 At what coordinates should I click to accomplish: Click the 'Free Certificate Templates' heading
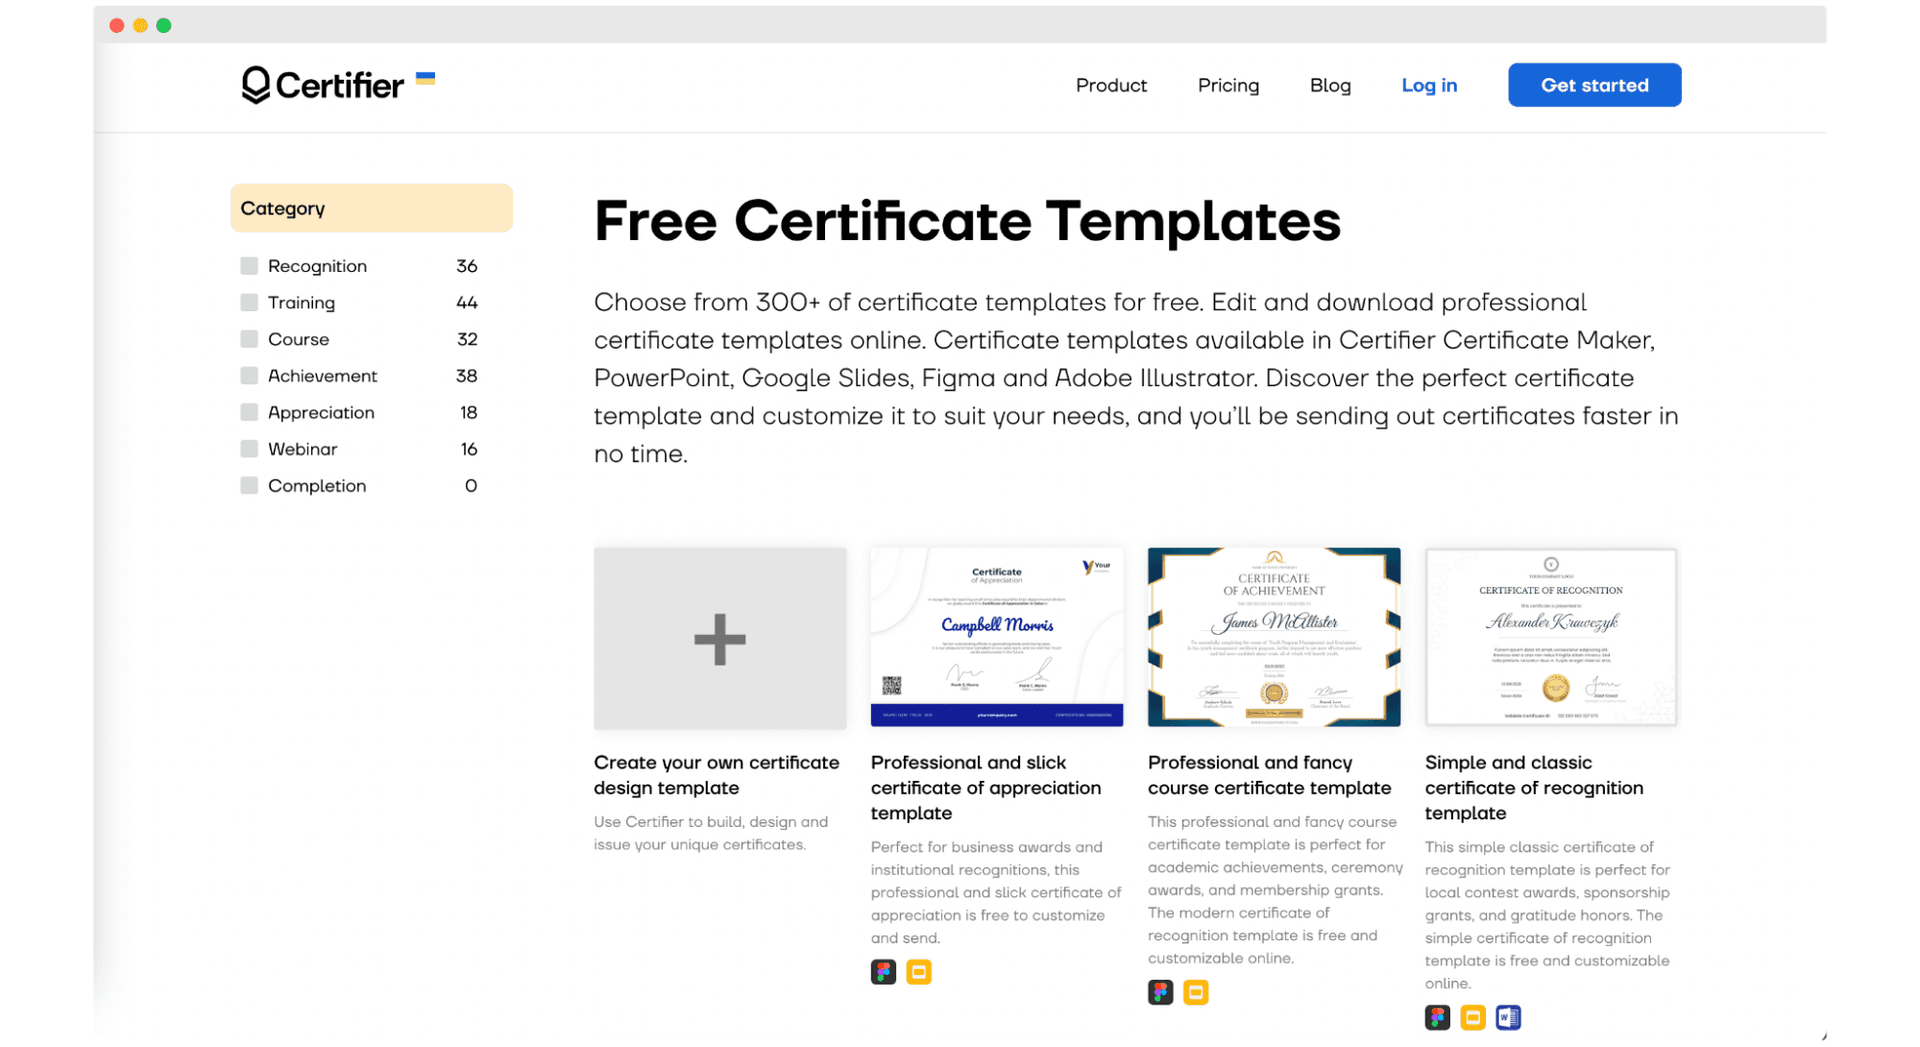[x=966, y=221]
